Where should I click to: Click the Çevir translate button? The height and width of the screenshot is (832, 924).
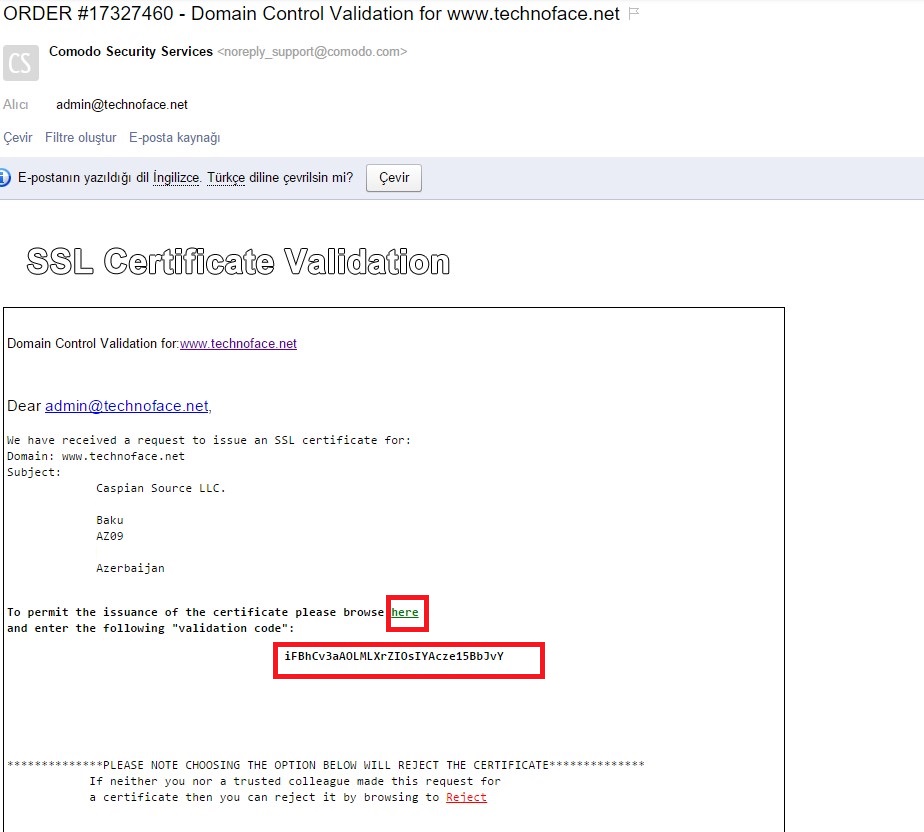click(394, 177)
